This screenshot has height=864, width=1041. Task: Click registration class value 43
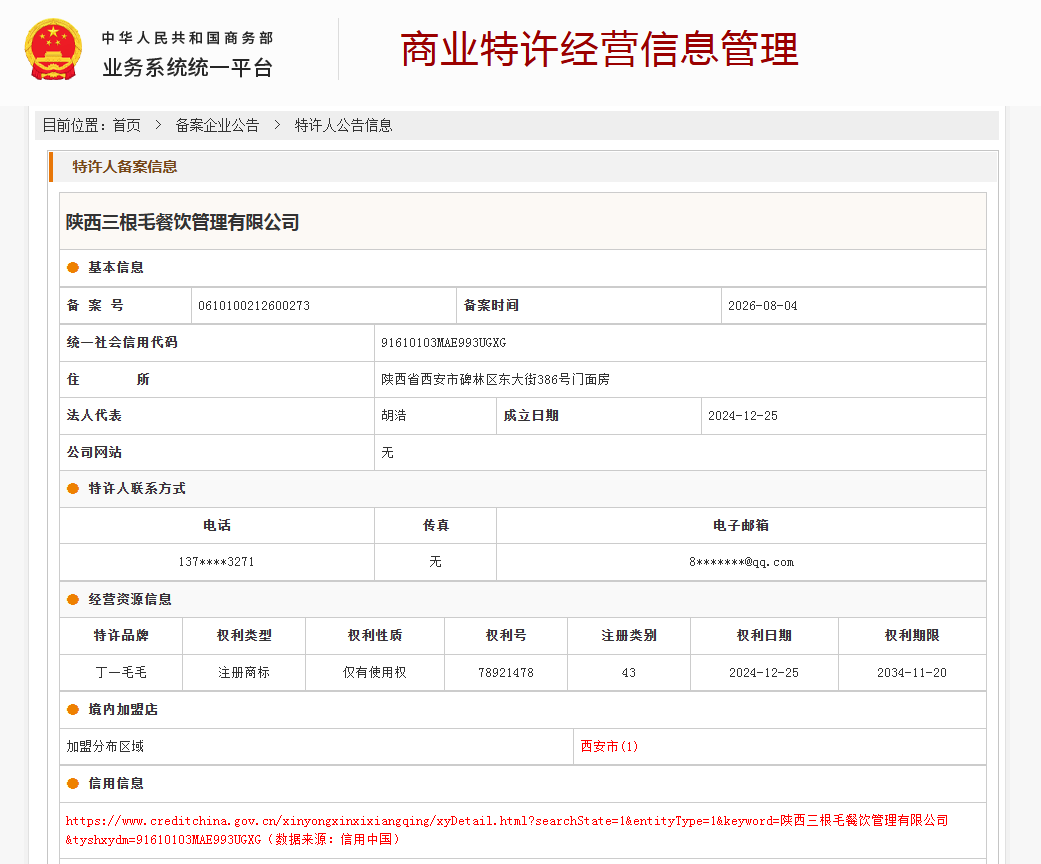pos(629,673)
